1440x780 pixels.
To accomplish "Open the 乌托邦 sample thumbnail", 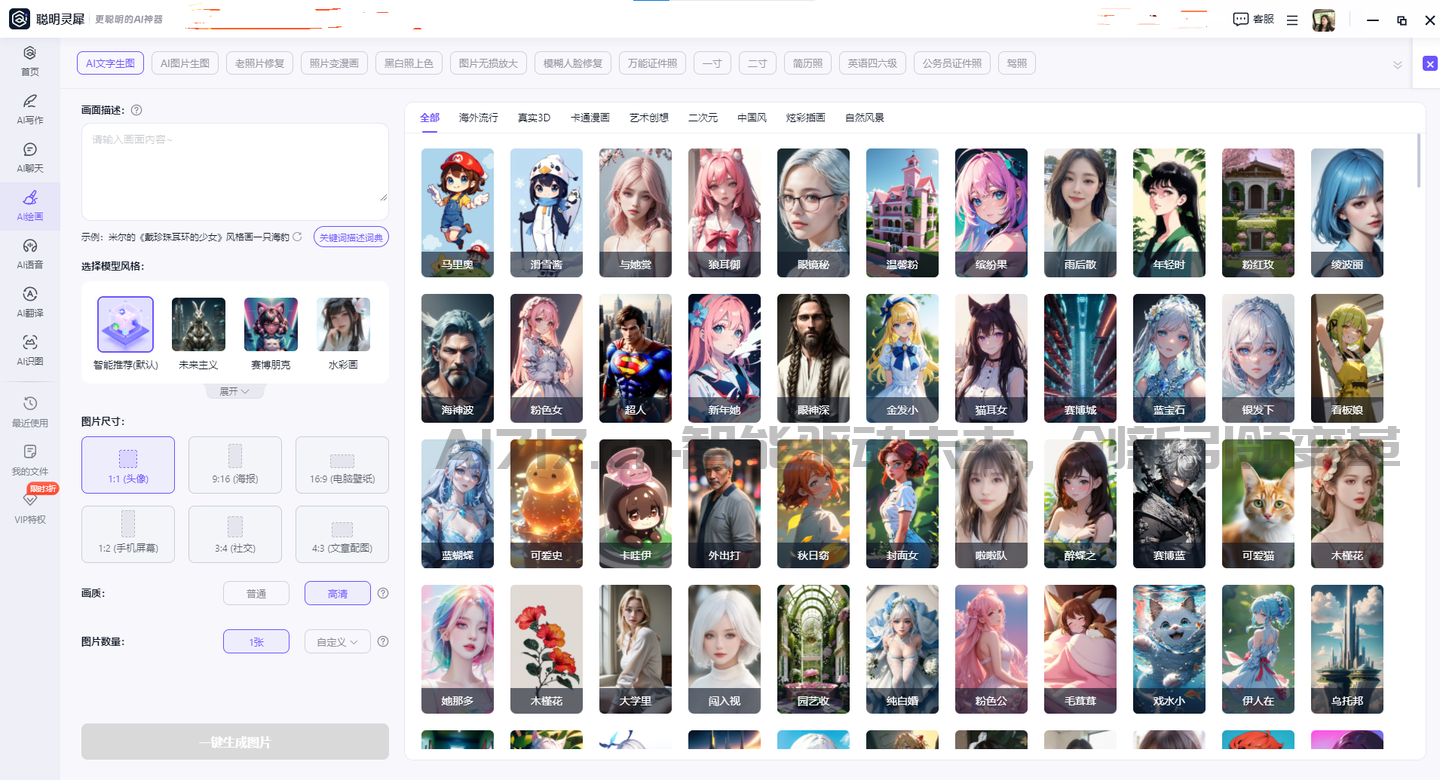I will 1347,649.
